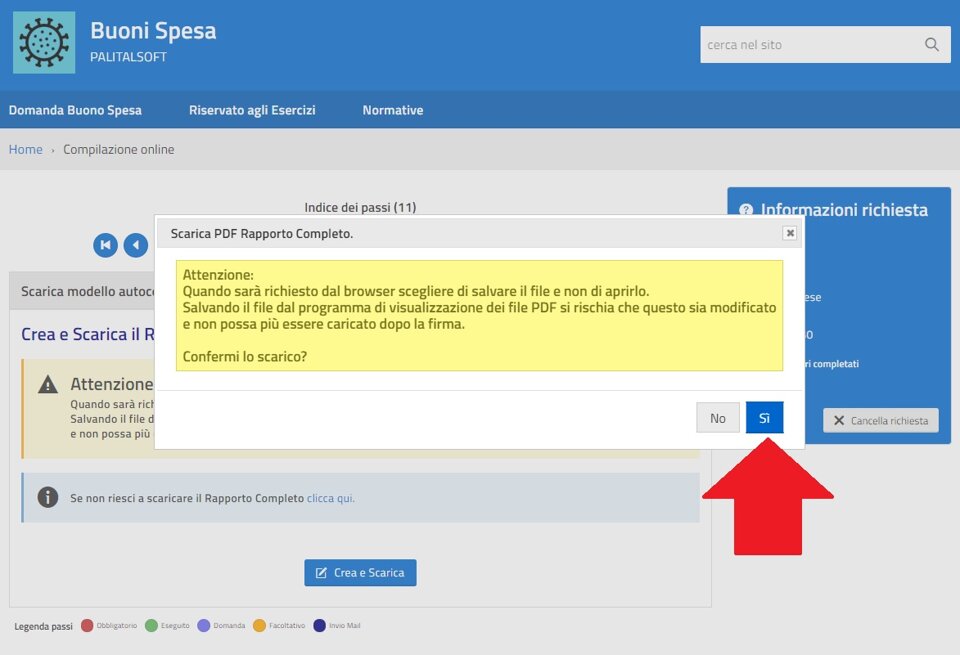960x655 pixels.
Task: Go to the previous step arrow button
Action: point(136,245)
